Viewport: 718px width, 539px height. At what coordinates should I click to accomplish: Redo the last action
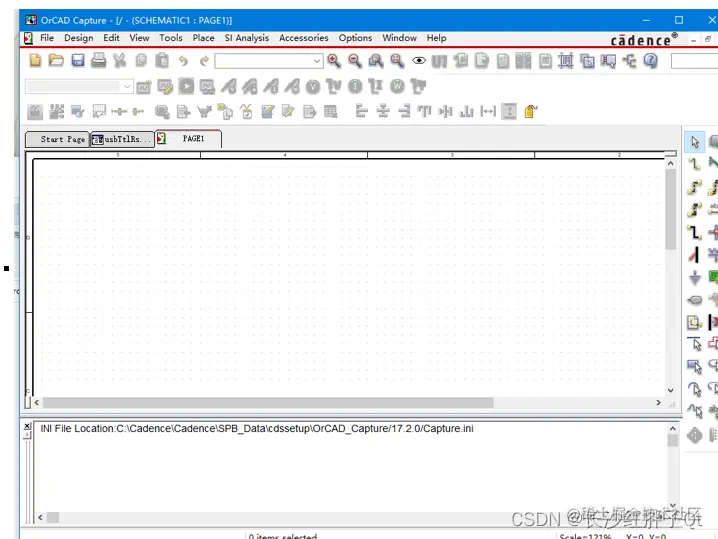click(x=204, y=60)
